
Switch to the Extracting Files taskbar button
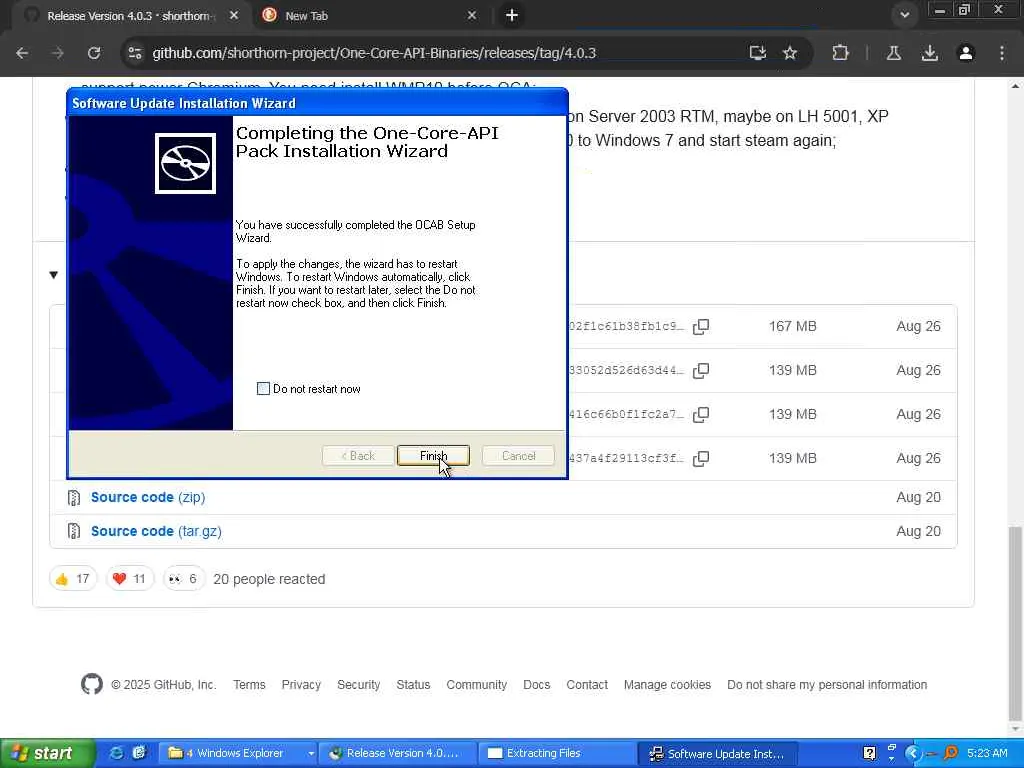[556, 754]
